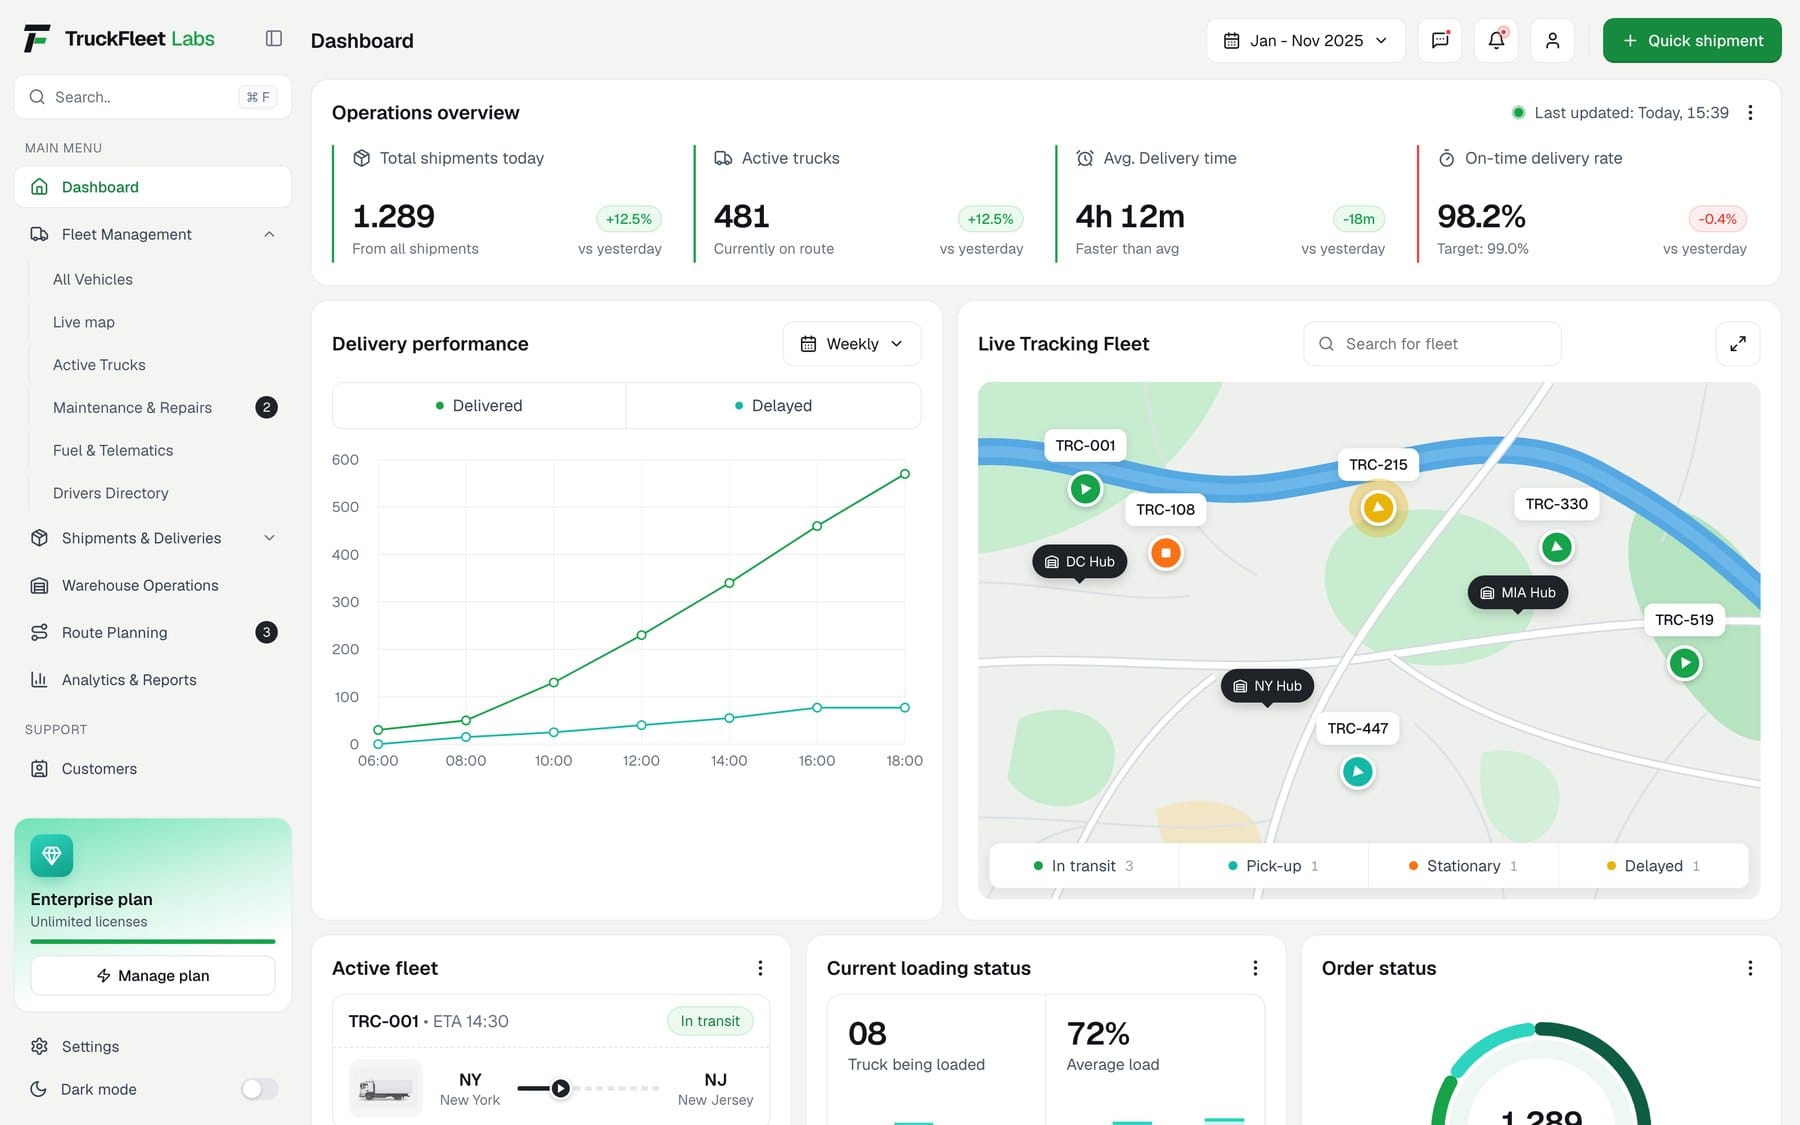Viewport: 1800px width, 1125px height.
Task: Open the messages chat icon
Action: click(x=1440, y=40)
